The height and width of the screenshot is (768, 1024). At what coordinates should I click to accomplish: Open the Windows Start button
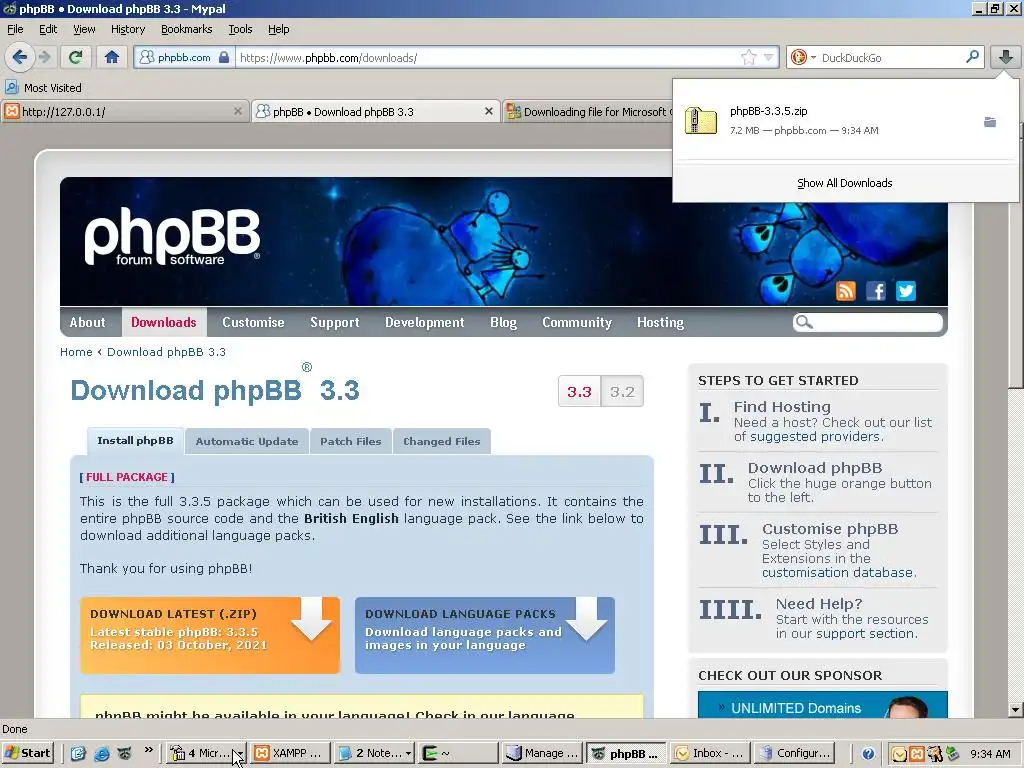coord(27,753)
